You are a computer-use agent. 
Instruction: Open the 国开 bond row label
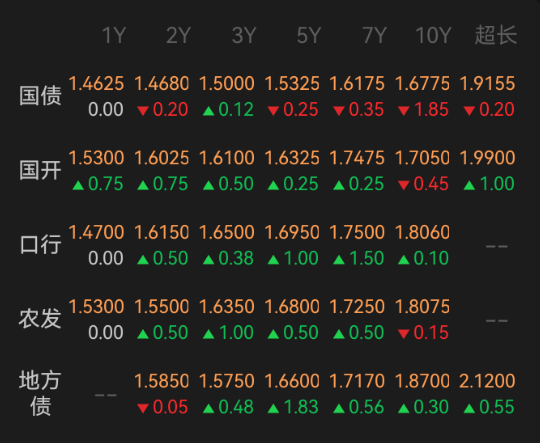pyautogui.click(x=40, y=170)
